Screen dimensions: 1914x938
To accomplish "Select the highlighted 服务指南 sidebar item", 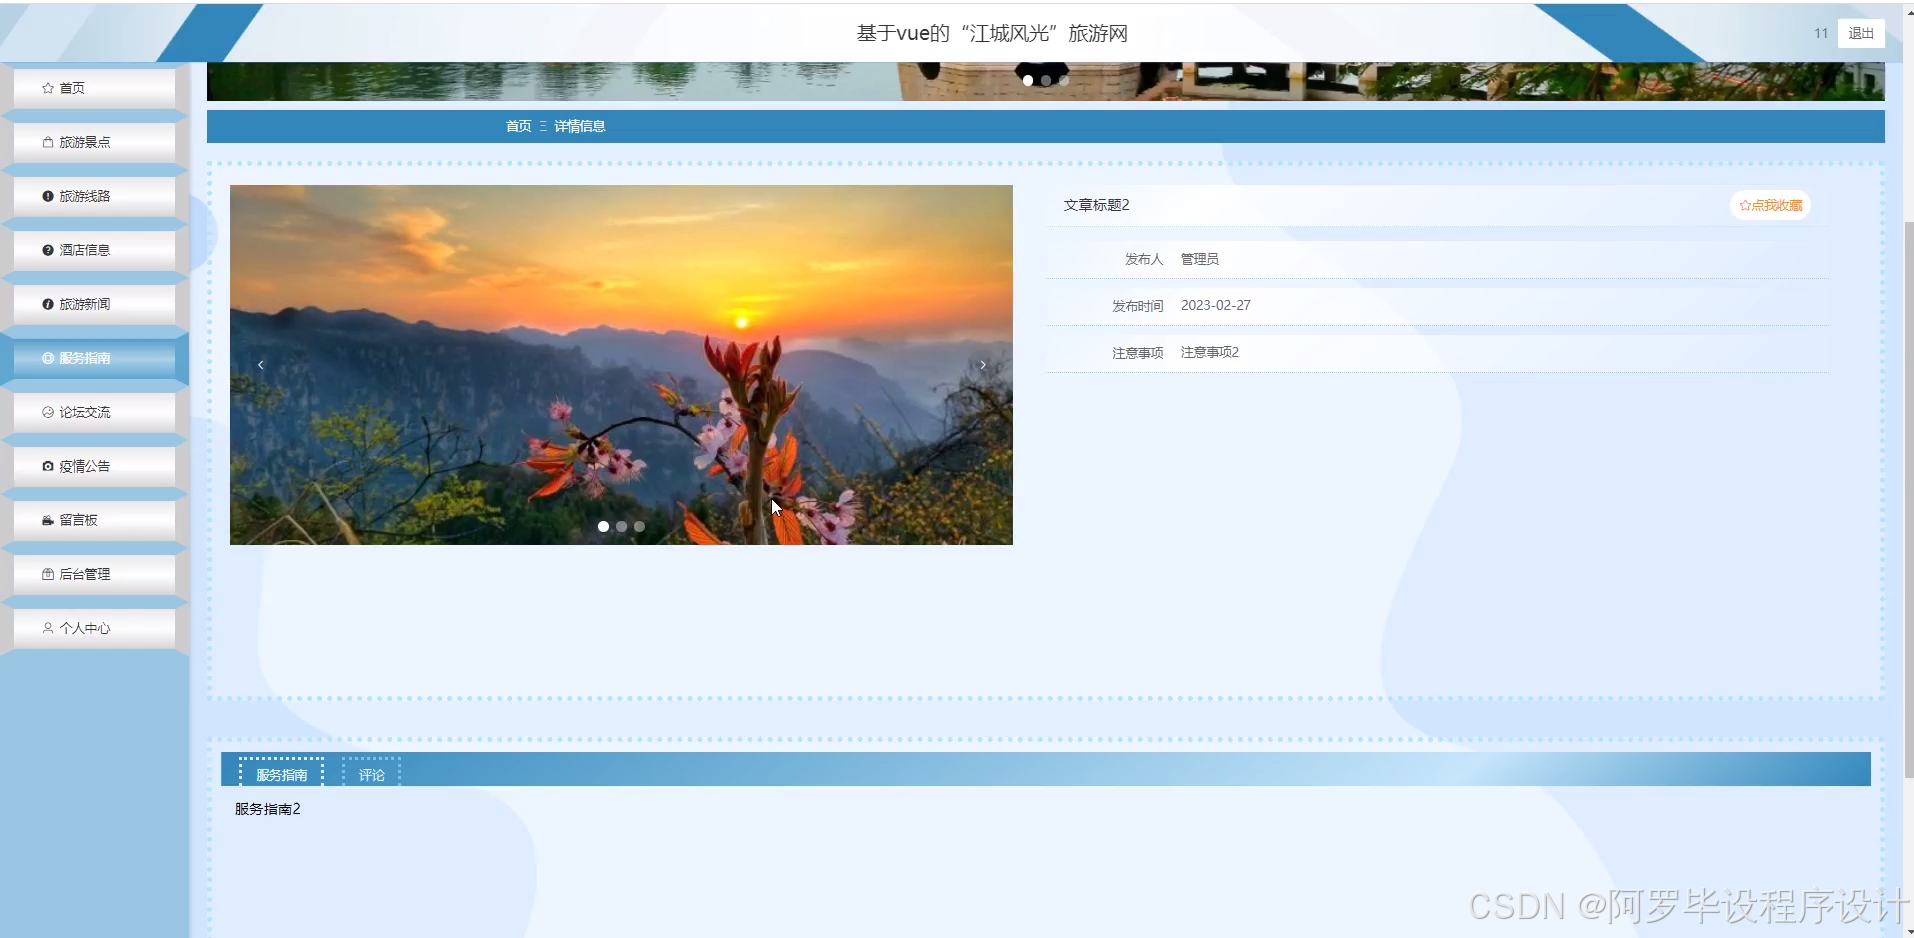I will 94,358.
